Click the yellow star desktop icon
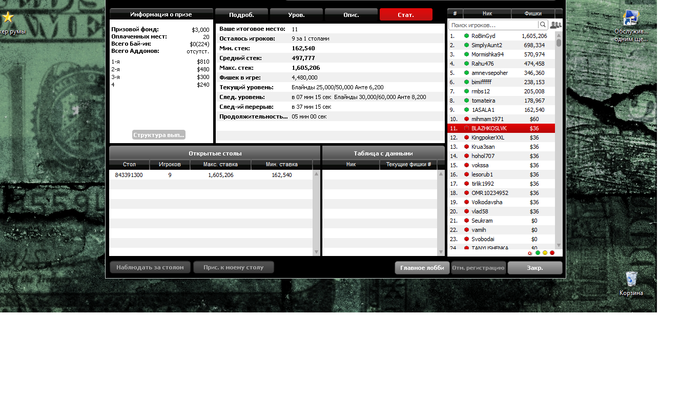This screenshot has width=700, height=394. point(8,17)
